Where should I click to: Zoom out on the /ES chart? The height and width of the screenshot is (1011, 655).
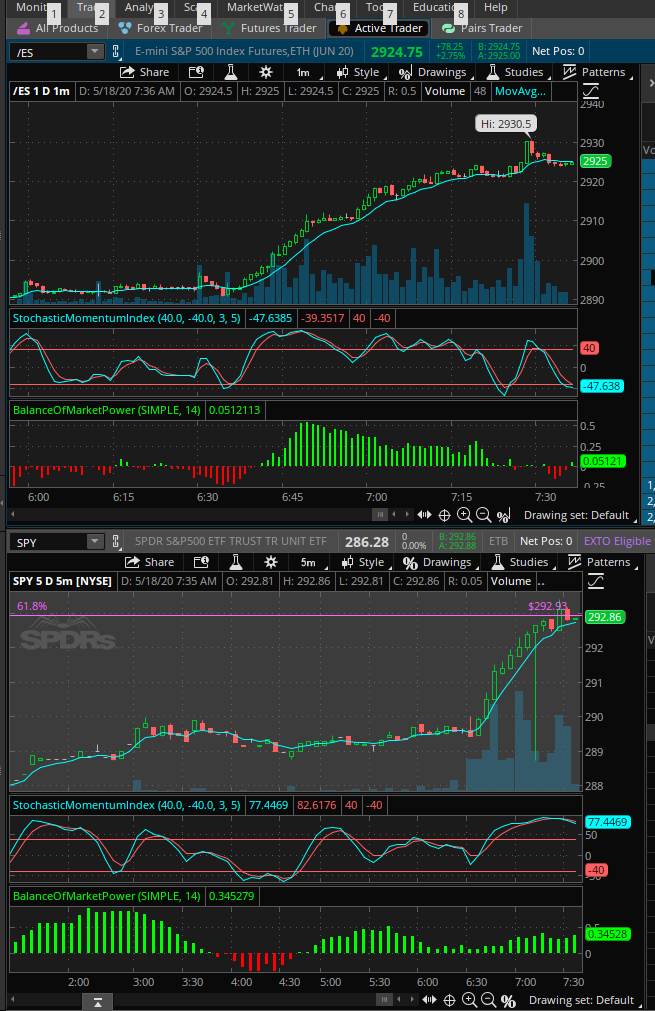(x=484, y=515)
